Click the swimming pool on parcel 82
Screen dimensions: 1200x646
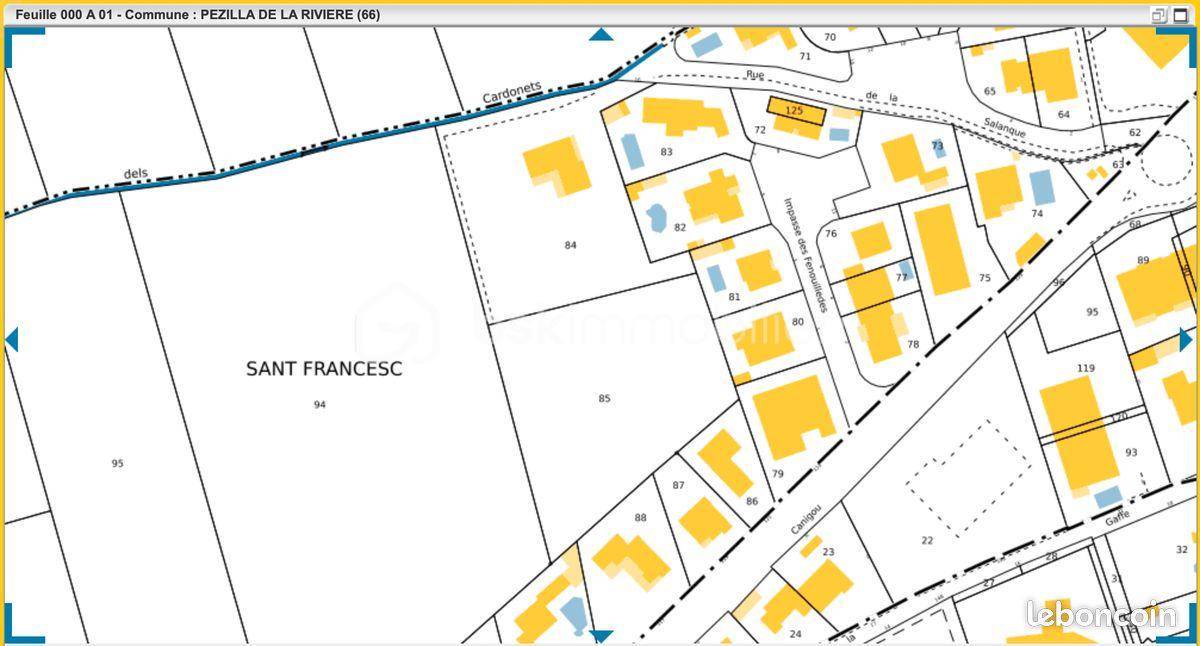[x=656, y=216]
